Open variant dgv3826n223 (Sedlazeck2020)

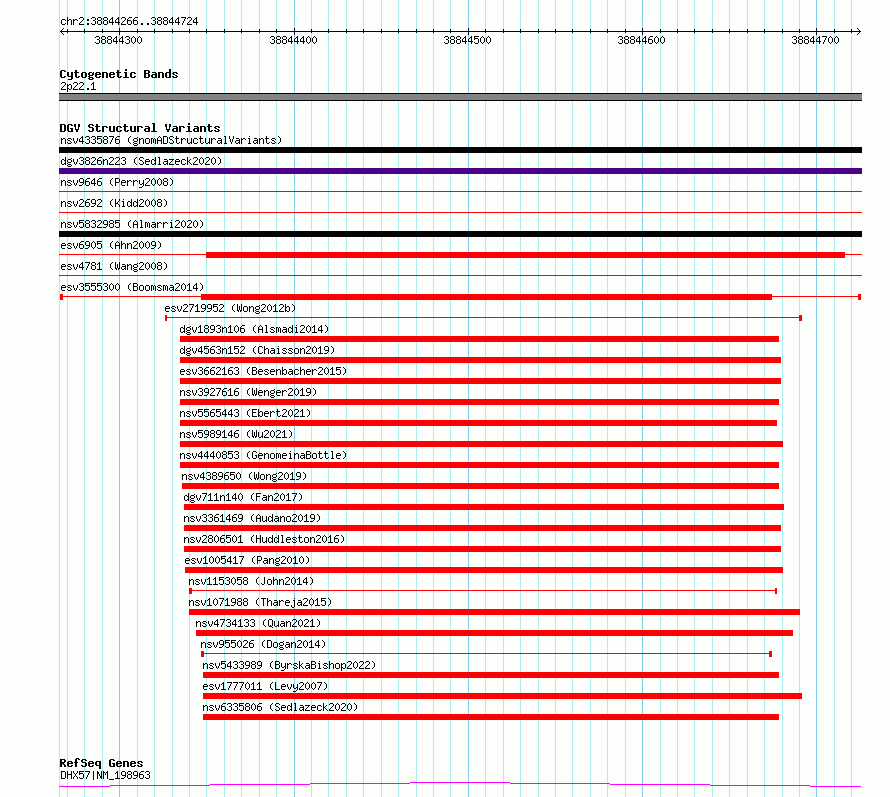[141, 161]
